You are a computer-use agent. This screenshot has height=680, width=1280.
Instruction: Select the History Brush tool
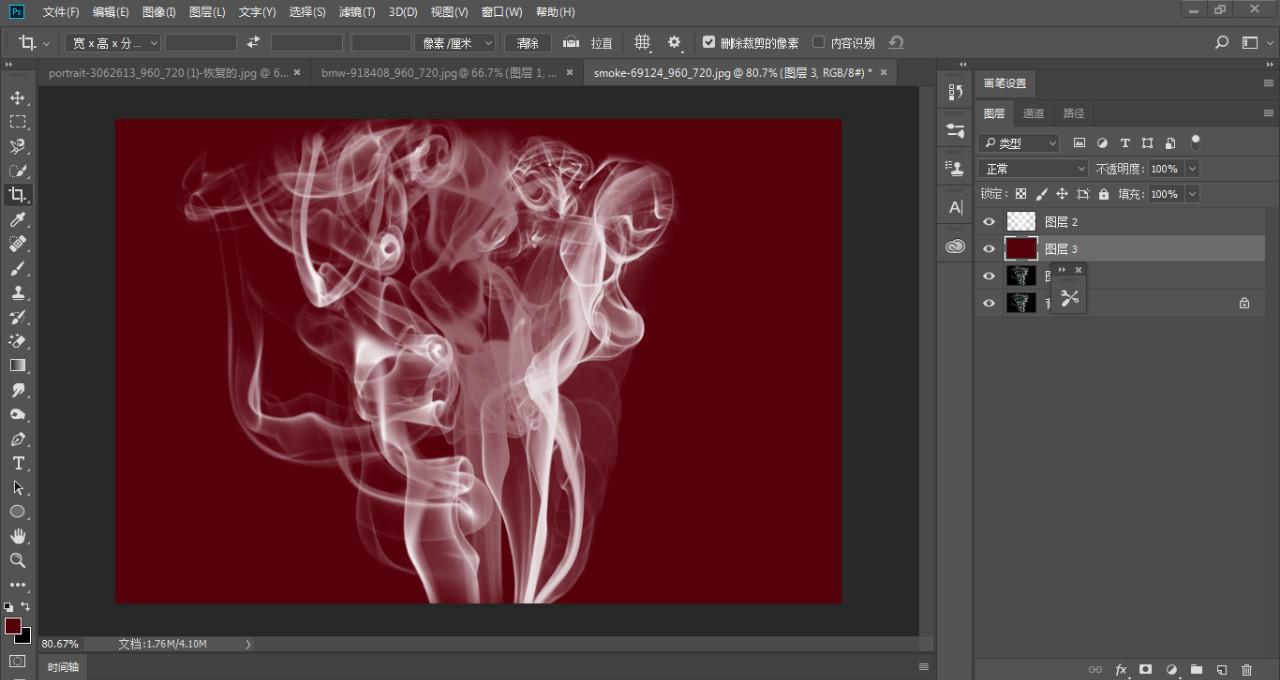(18, 317)
